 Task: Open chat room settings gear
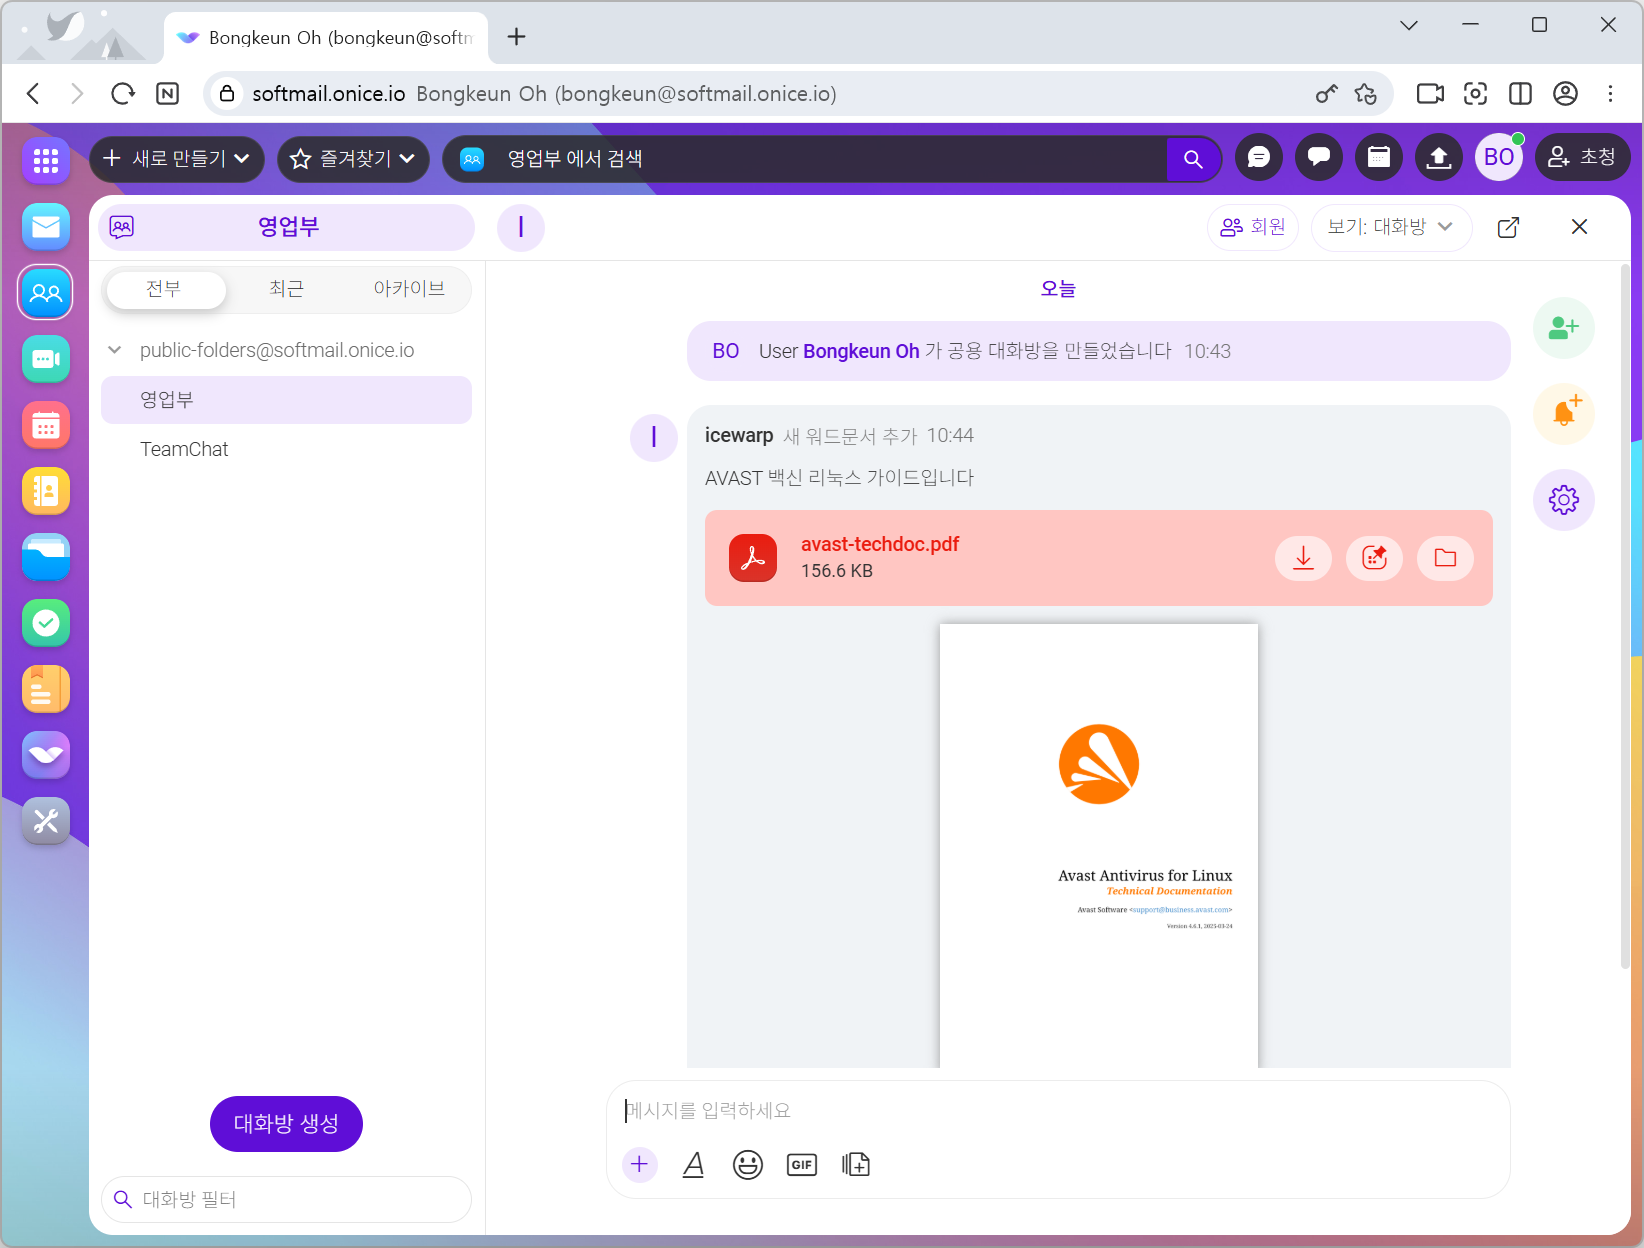click(x=1563, y=500)
